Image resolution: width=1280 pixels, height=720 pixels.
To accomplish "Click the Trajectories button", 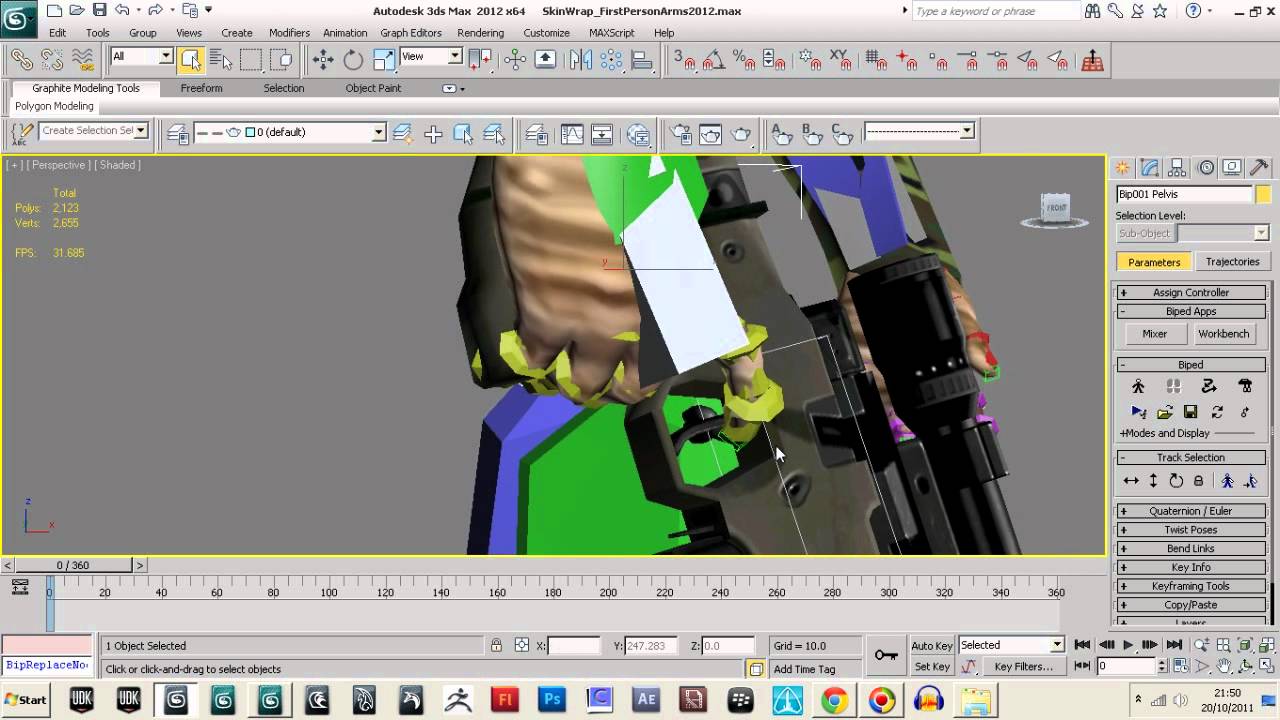I will point(1232,262).
